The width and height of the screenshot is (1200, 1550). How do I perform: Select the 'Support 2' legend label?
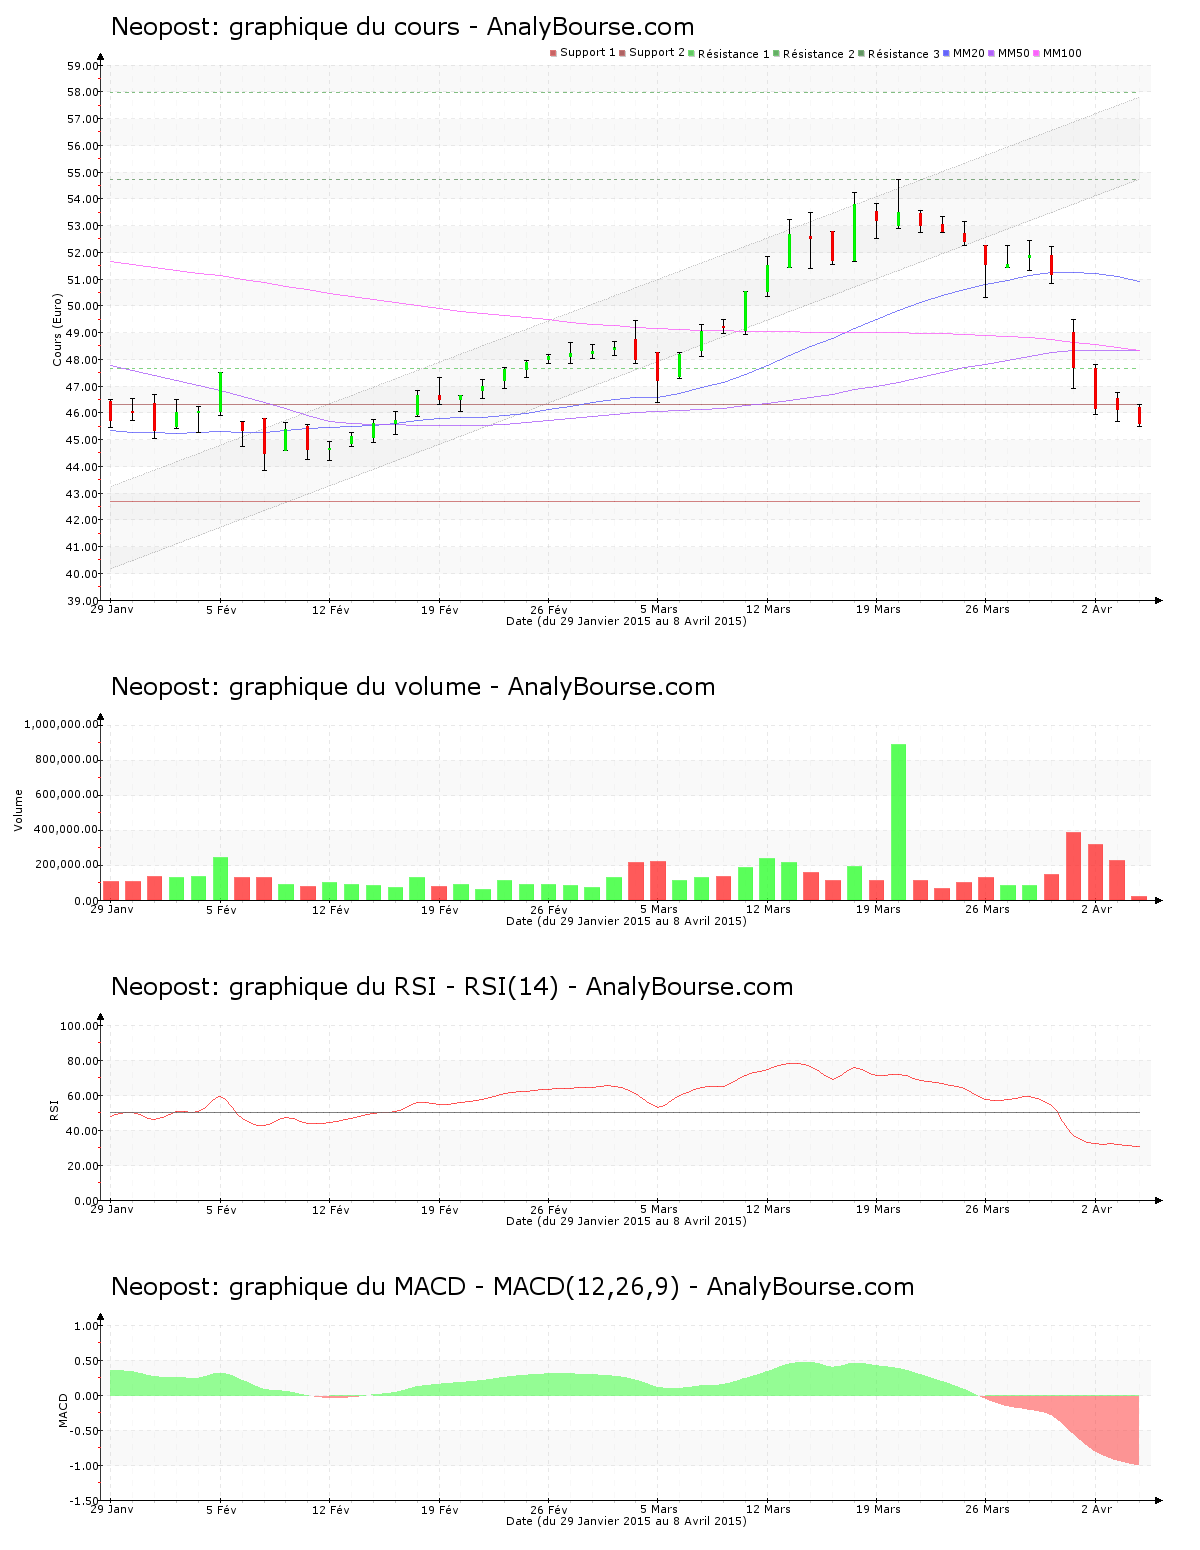657,53
